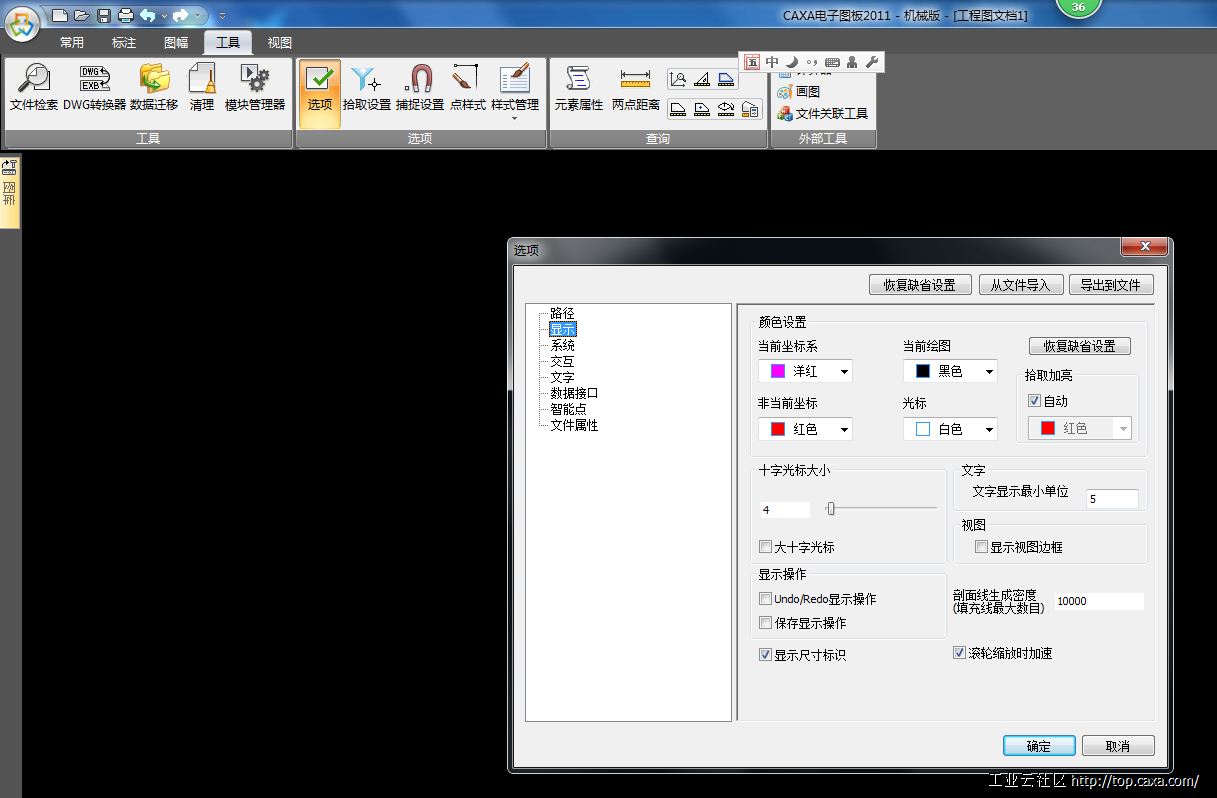Switch to the 视图 ribbon tab
The width and height of the screenshot is (1217, 798).
tap(280, 43)
